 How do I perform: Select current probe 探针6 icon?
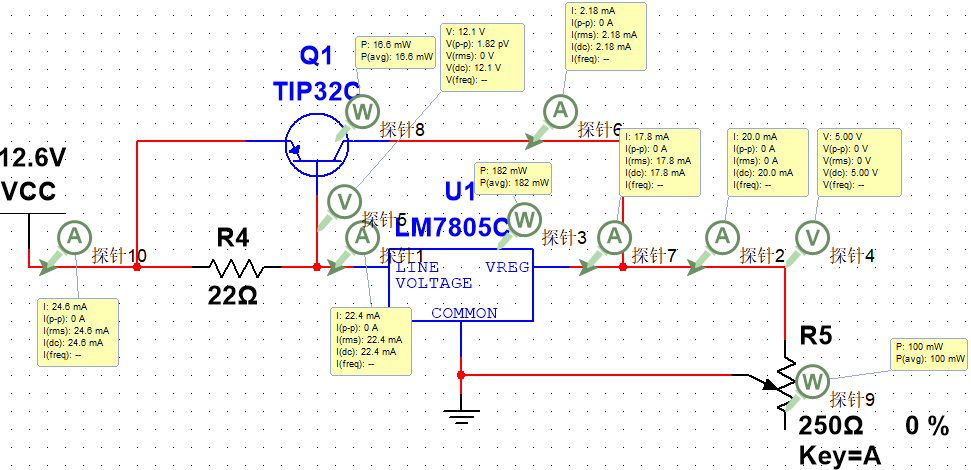point(560,111)
